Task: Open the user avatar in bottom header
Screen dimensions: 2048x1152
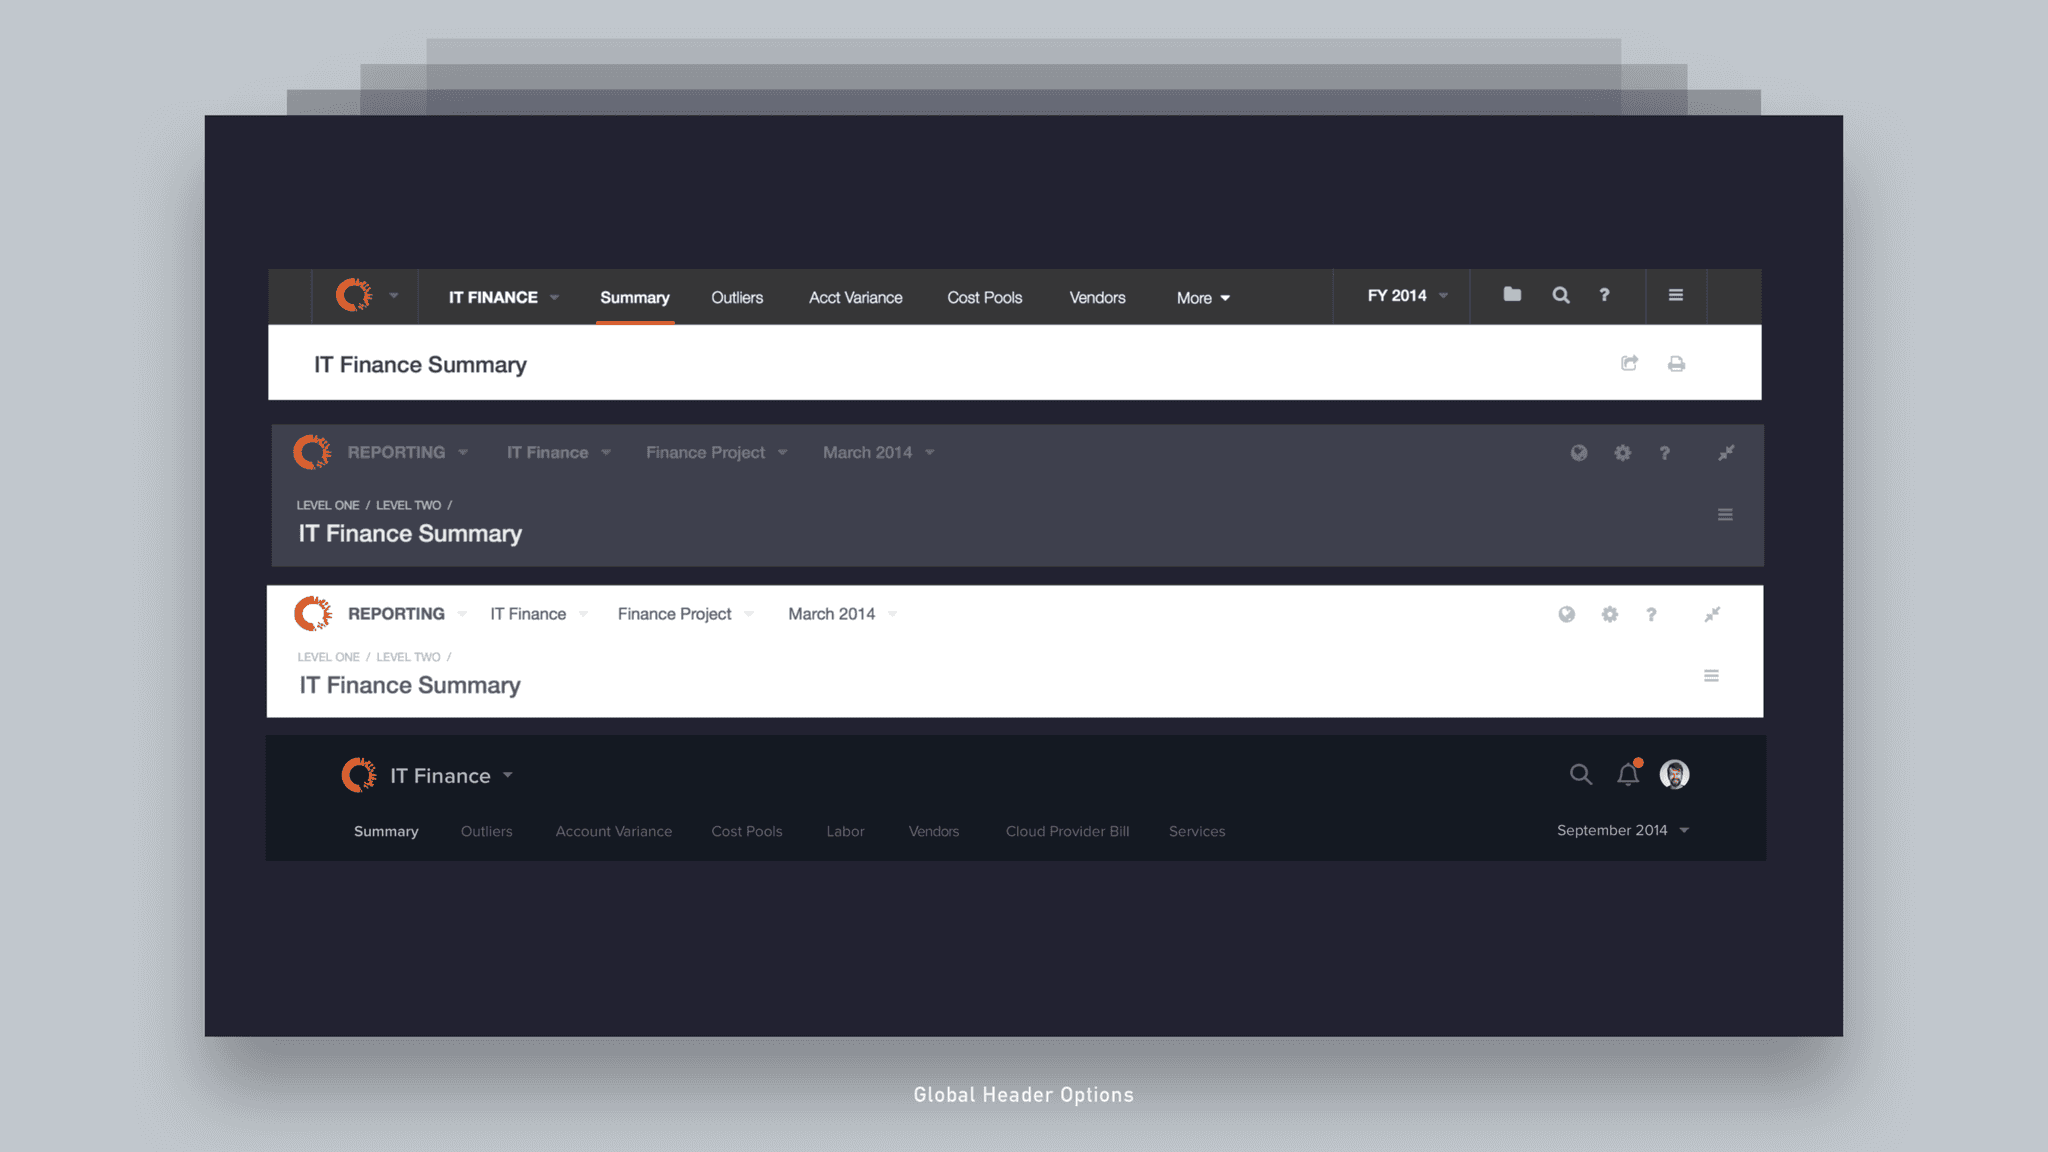Action: [x=1674, y=774]
